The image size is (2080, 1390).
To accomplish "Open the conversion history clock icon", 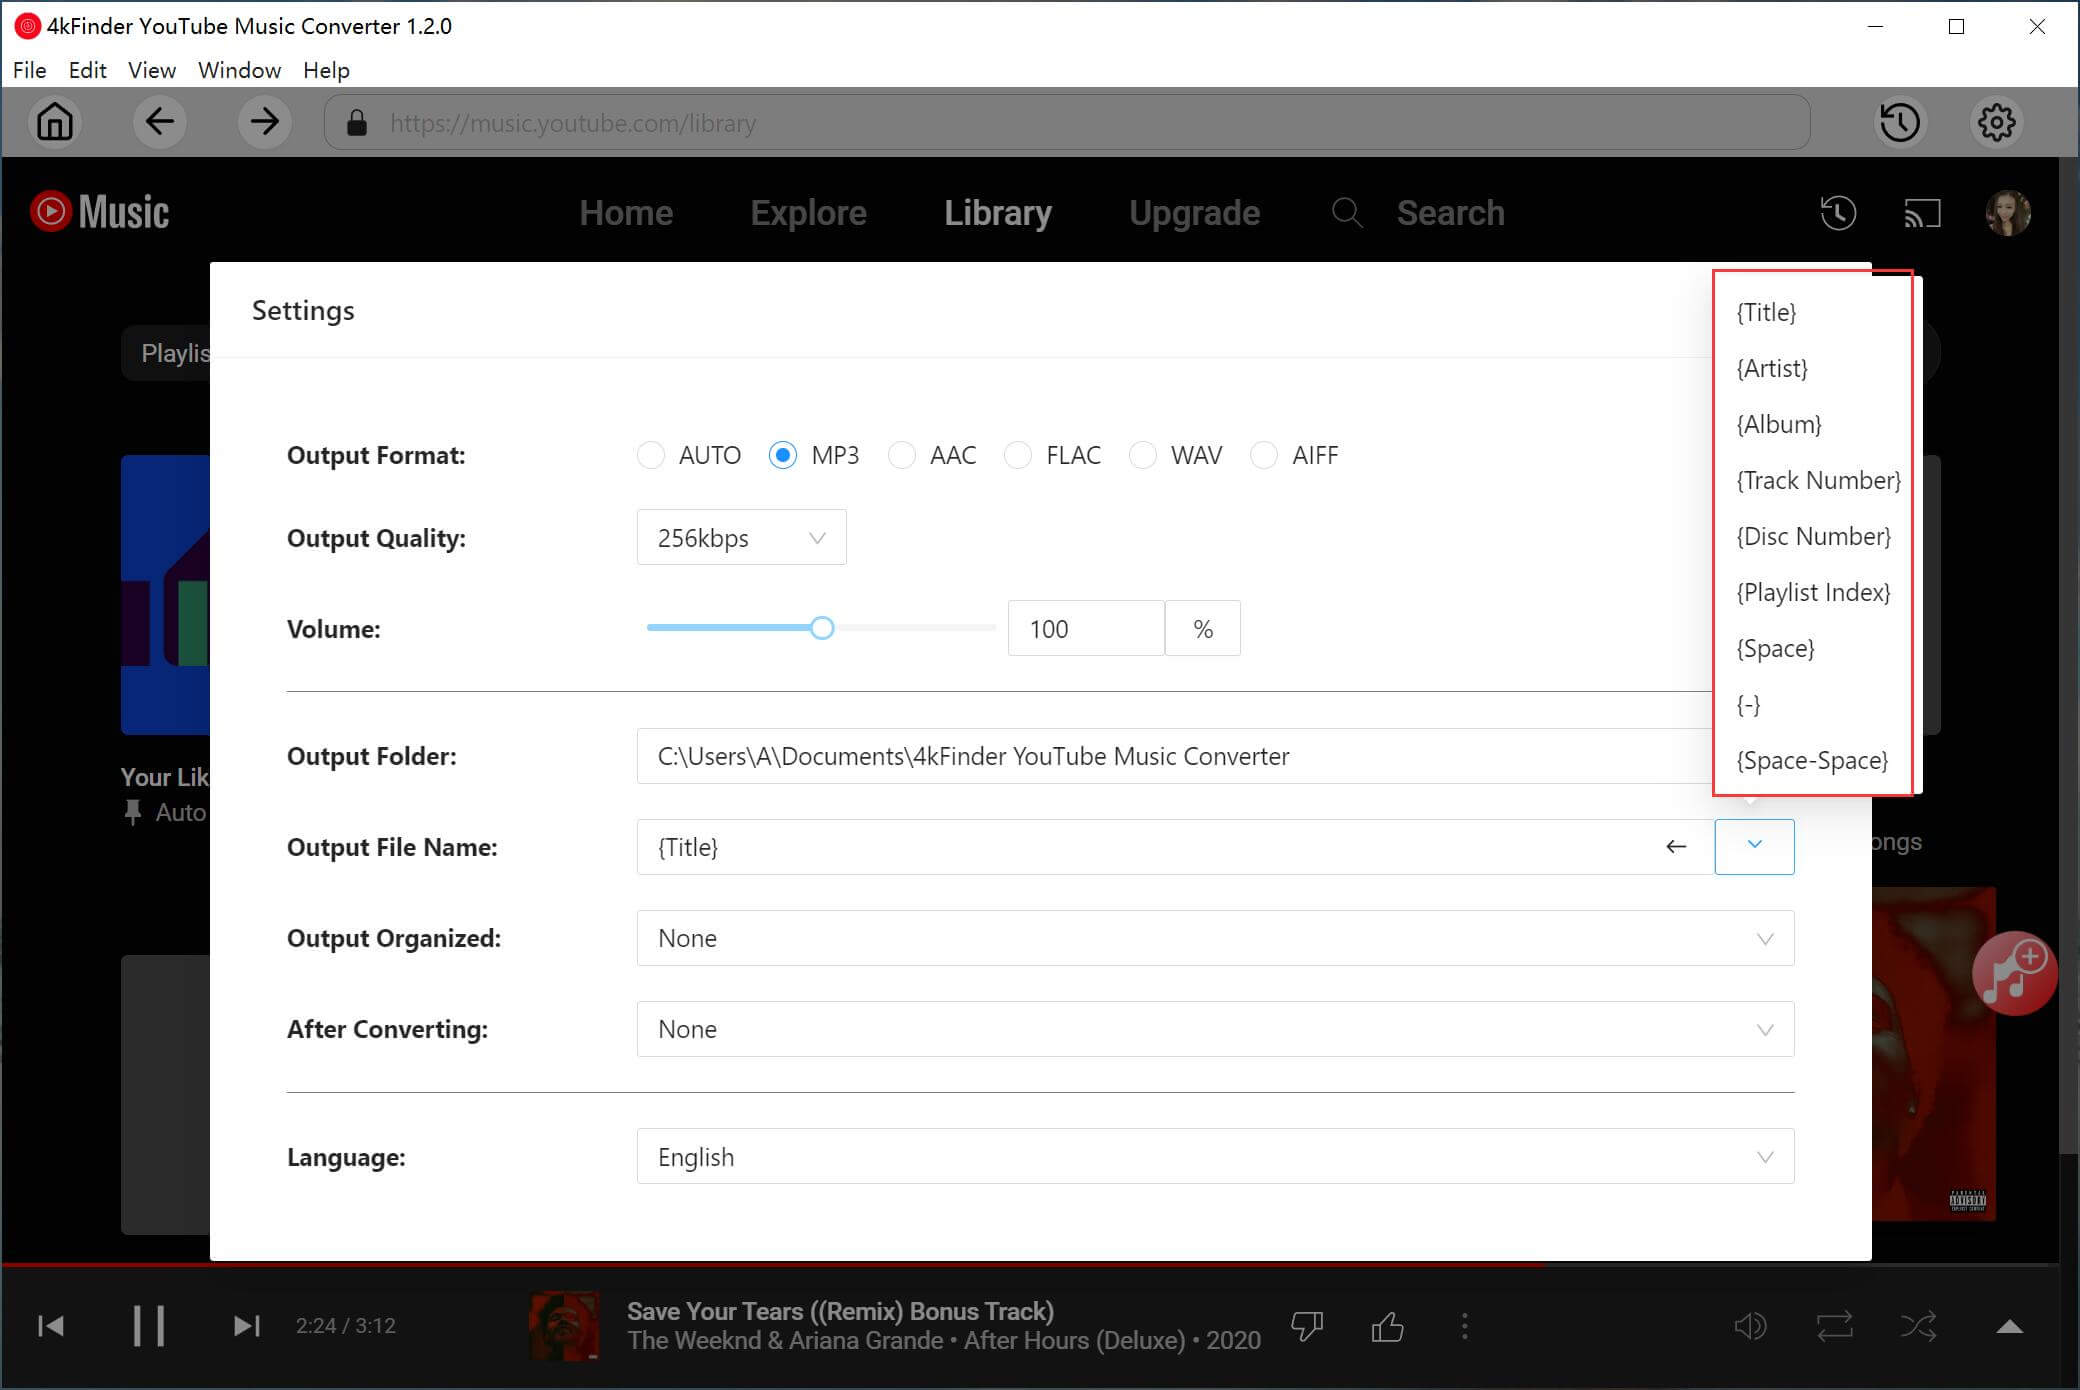I will [1899, 122].
